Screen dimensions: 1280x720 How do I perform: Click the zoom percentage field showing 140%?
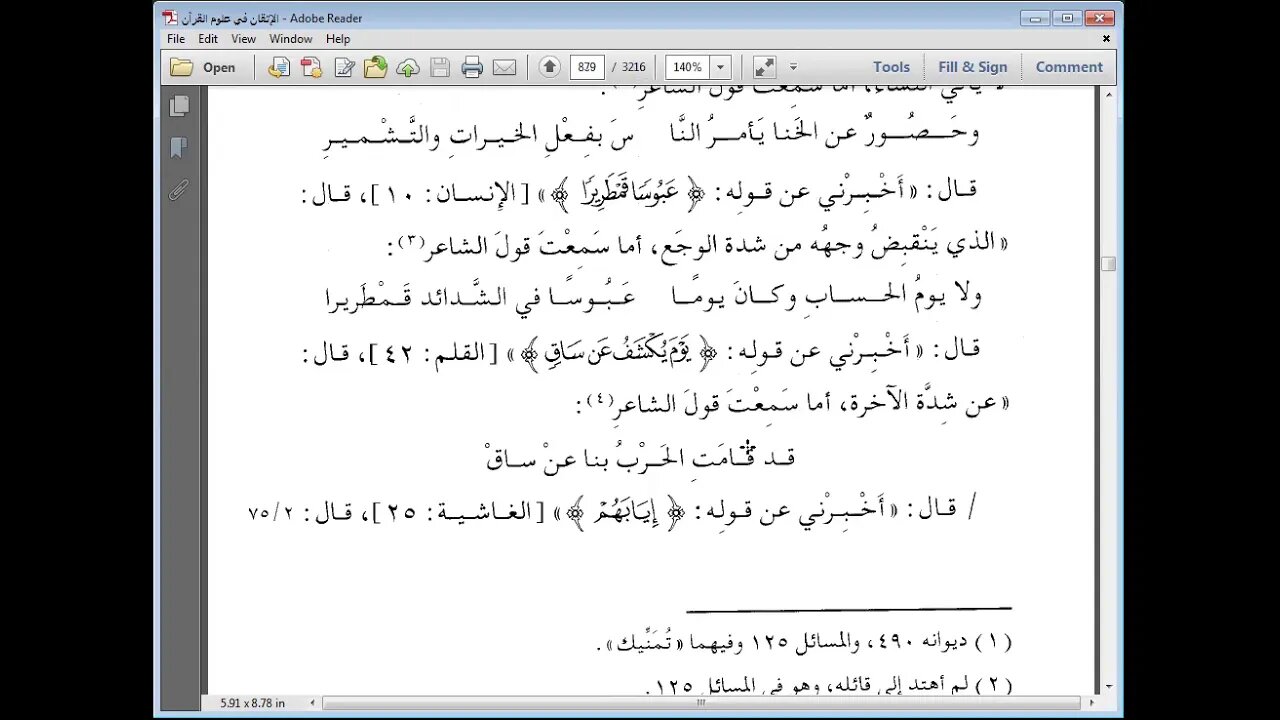click(x=688, y=67)
